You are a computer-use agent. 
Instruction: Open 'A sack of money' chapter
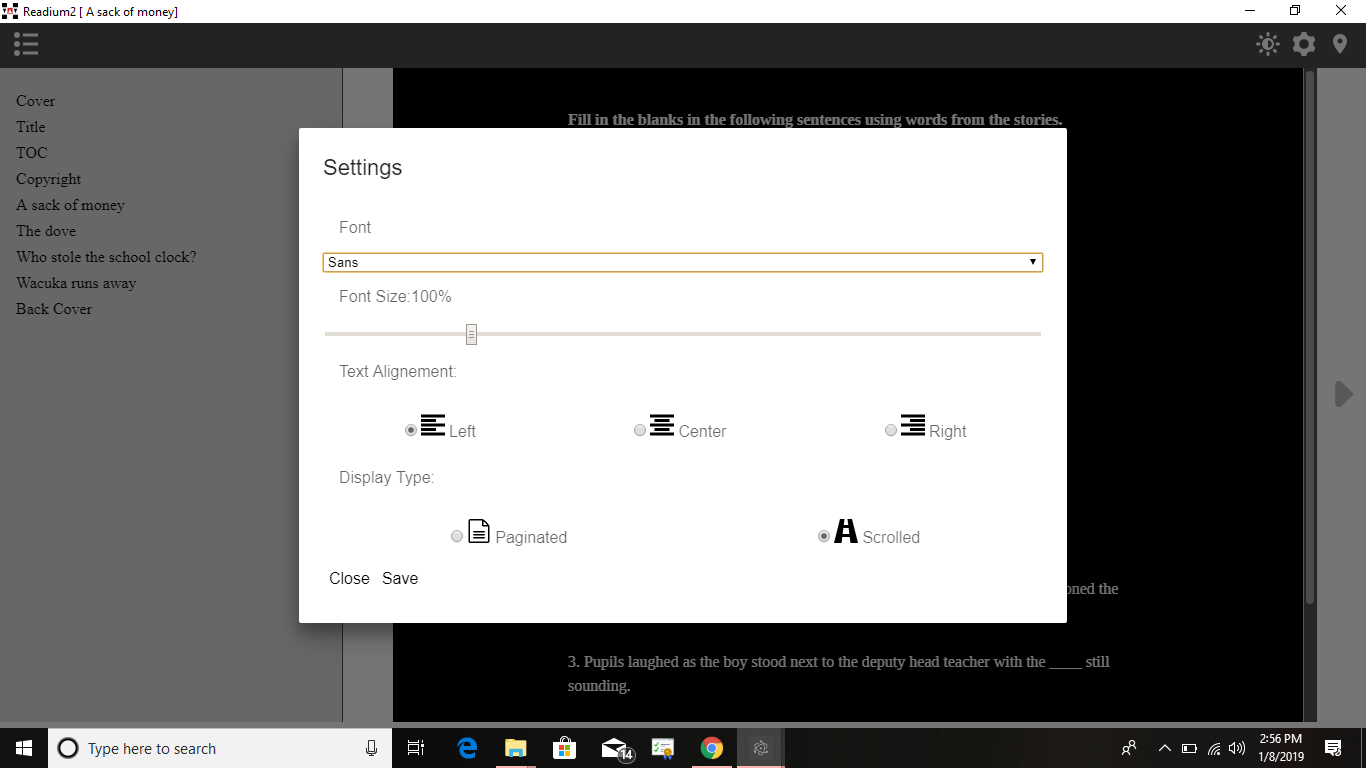70,205
